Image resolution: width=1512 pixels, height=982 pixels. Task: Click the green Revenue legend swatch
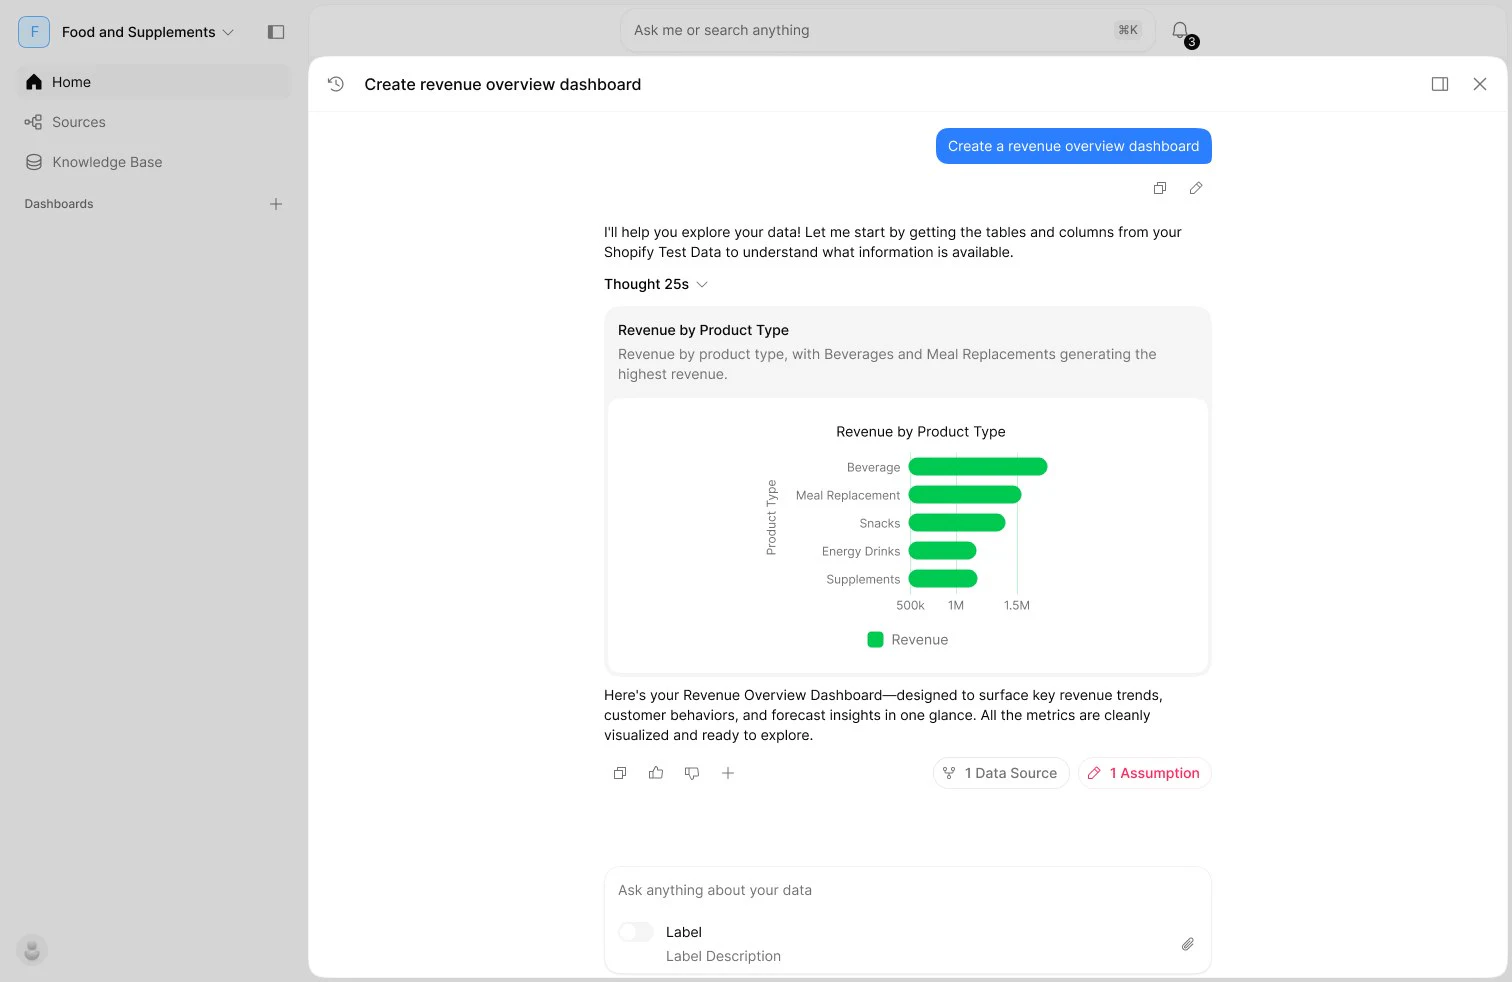coord(875,640)
